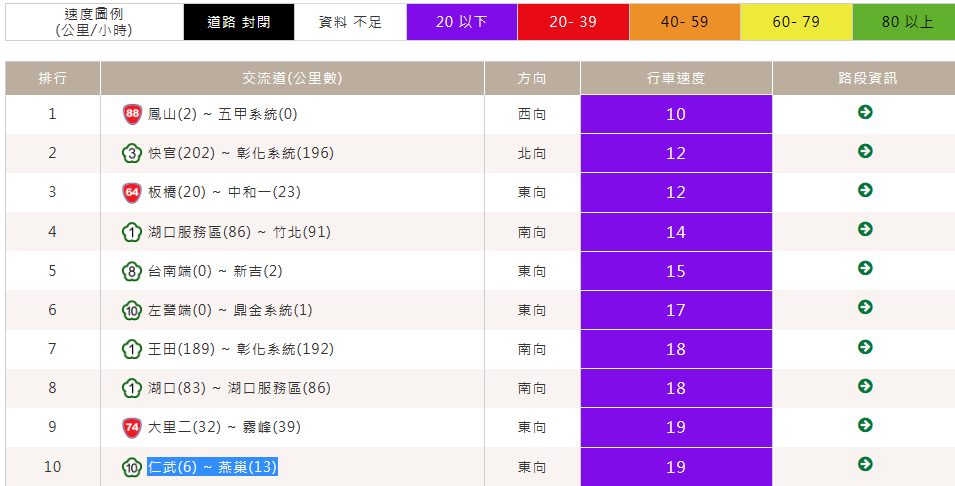Click the speed cell showing 10
The width and height of the screenshot is (955, 486).
pyautogui.click(x=676, y=114)
